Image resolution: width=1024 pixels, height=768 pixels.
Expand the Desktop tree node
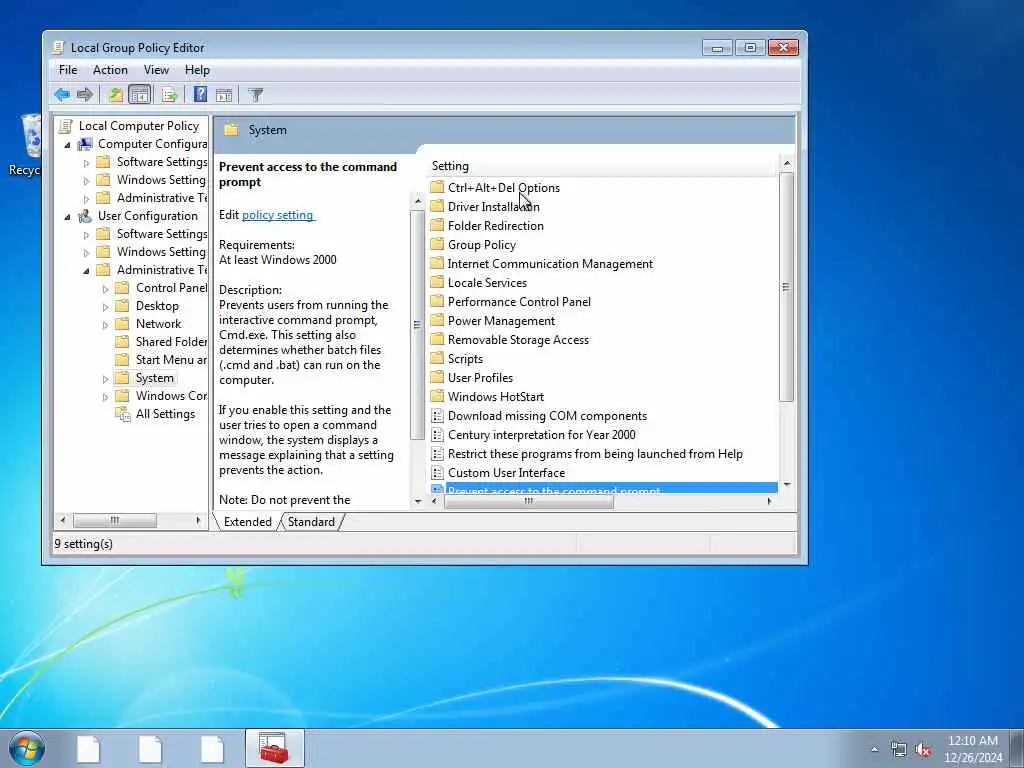[105, 306]
